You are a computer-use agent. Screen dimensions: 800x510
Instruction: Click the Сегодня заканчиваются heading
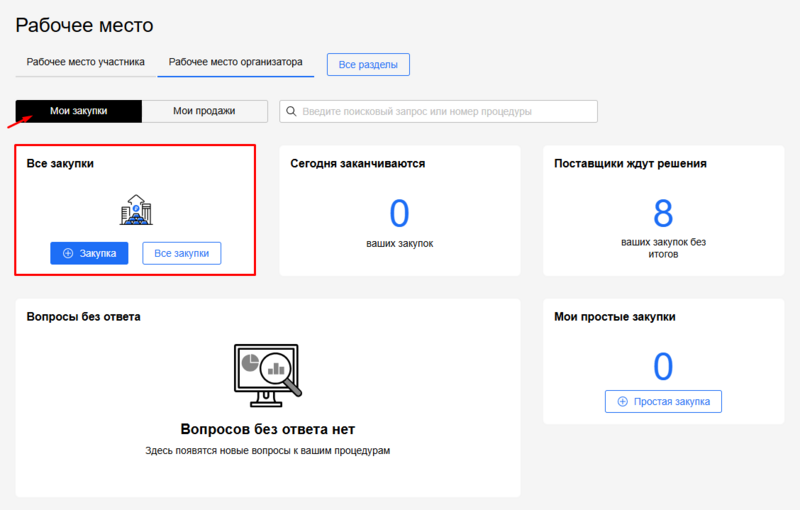point(358,164)
